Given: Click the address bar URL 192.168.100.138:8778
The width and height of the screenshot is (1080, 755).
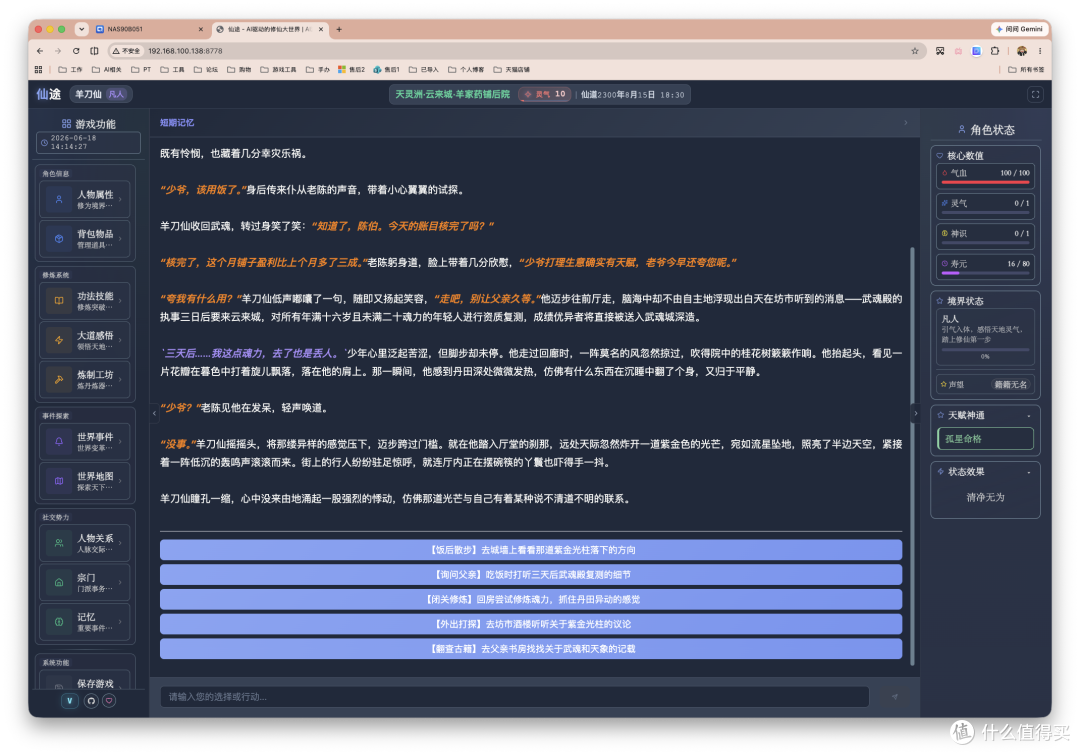Looking at the screenshot, I should (x=185, y=51).
